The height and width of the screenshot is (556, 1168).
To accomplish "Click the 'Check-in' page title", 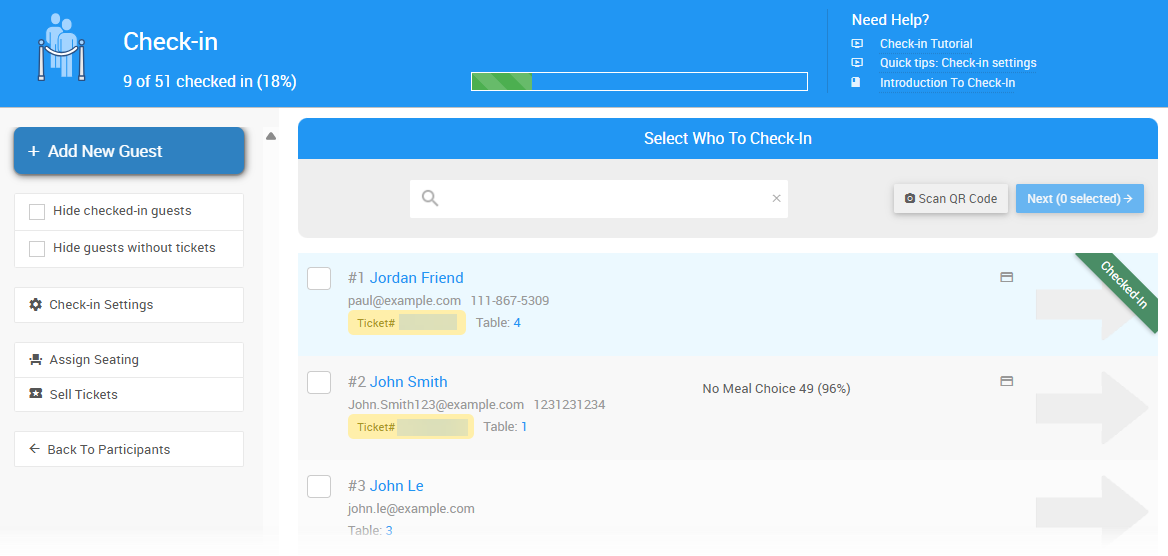I will (171, 42).
